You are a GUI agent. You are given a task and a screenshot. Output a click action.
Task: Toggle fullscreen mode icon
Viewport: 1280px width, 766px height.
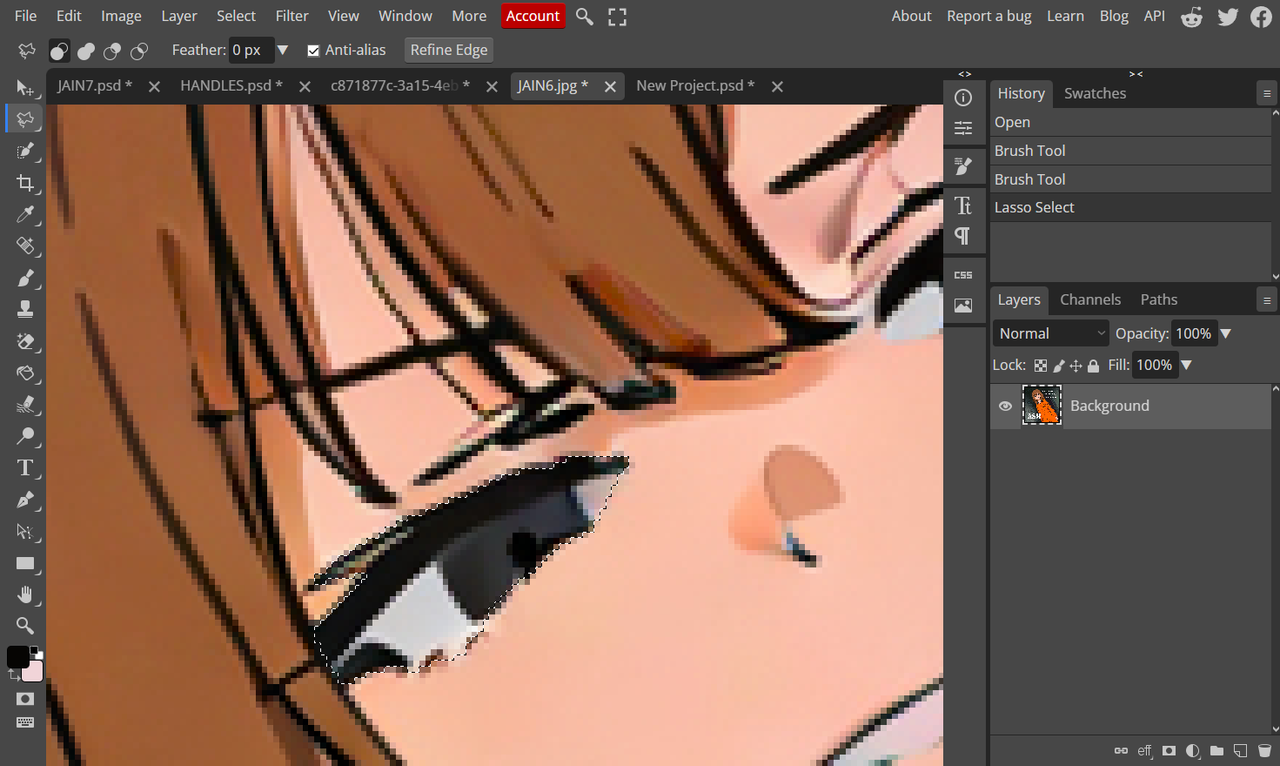tap(617, 16)
